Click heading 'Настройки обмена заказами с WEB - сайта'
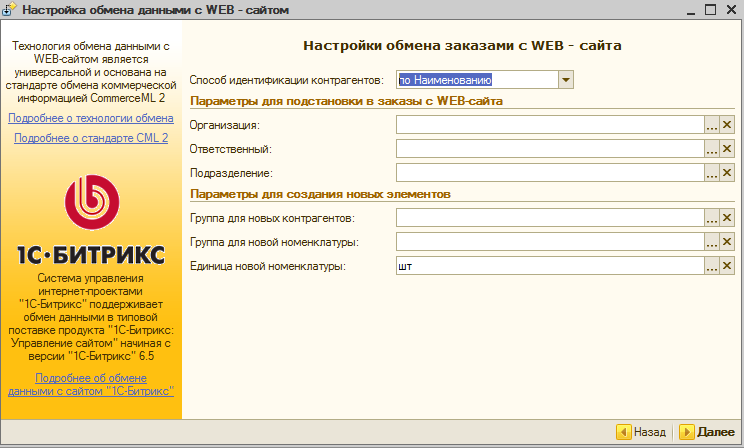Screen dimensions: 744x448 coord(462,46)
